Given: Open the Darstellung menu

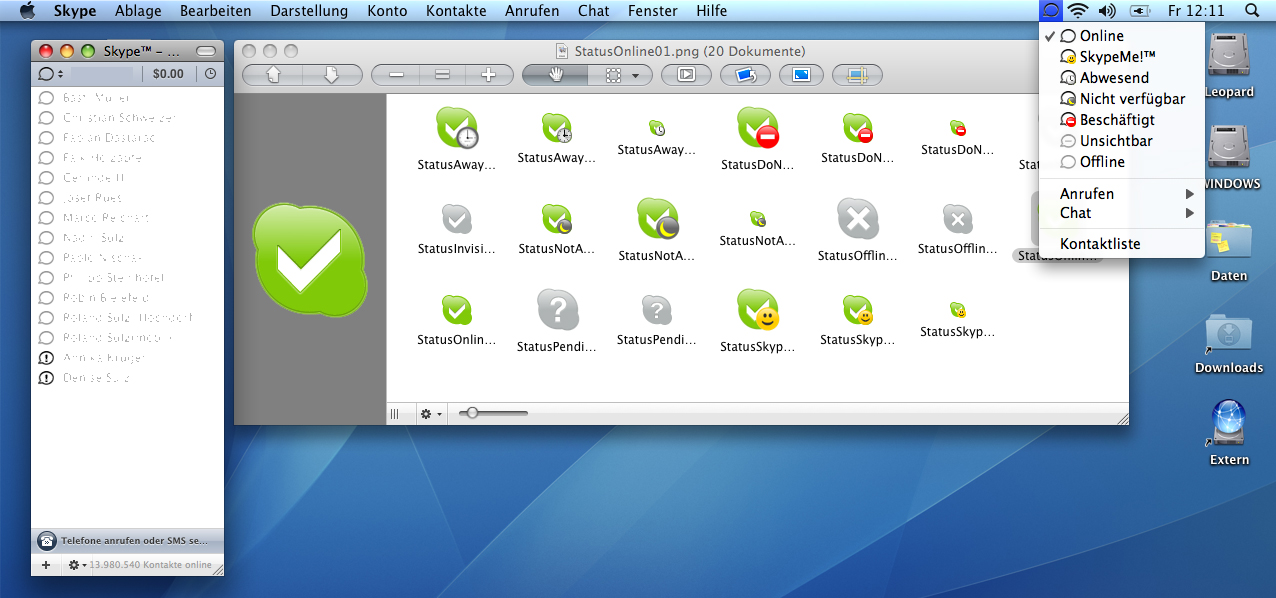Looking at the screenshot, I should point(309,11).
